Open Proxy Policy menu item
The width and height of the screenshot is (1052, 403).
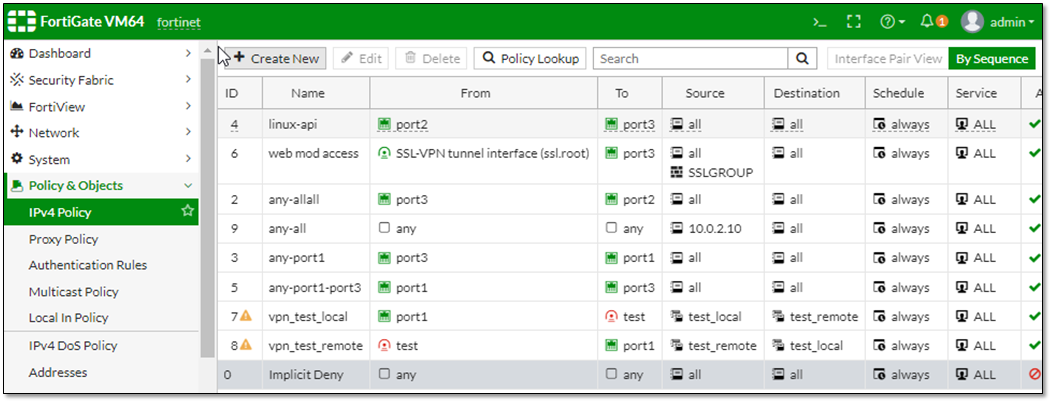coord(63,239)
